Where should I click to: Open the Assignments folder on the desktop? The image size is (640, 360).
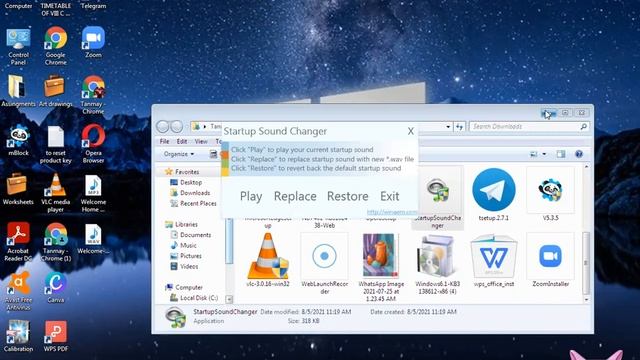click(x=18, y=91)
